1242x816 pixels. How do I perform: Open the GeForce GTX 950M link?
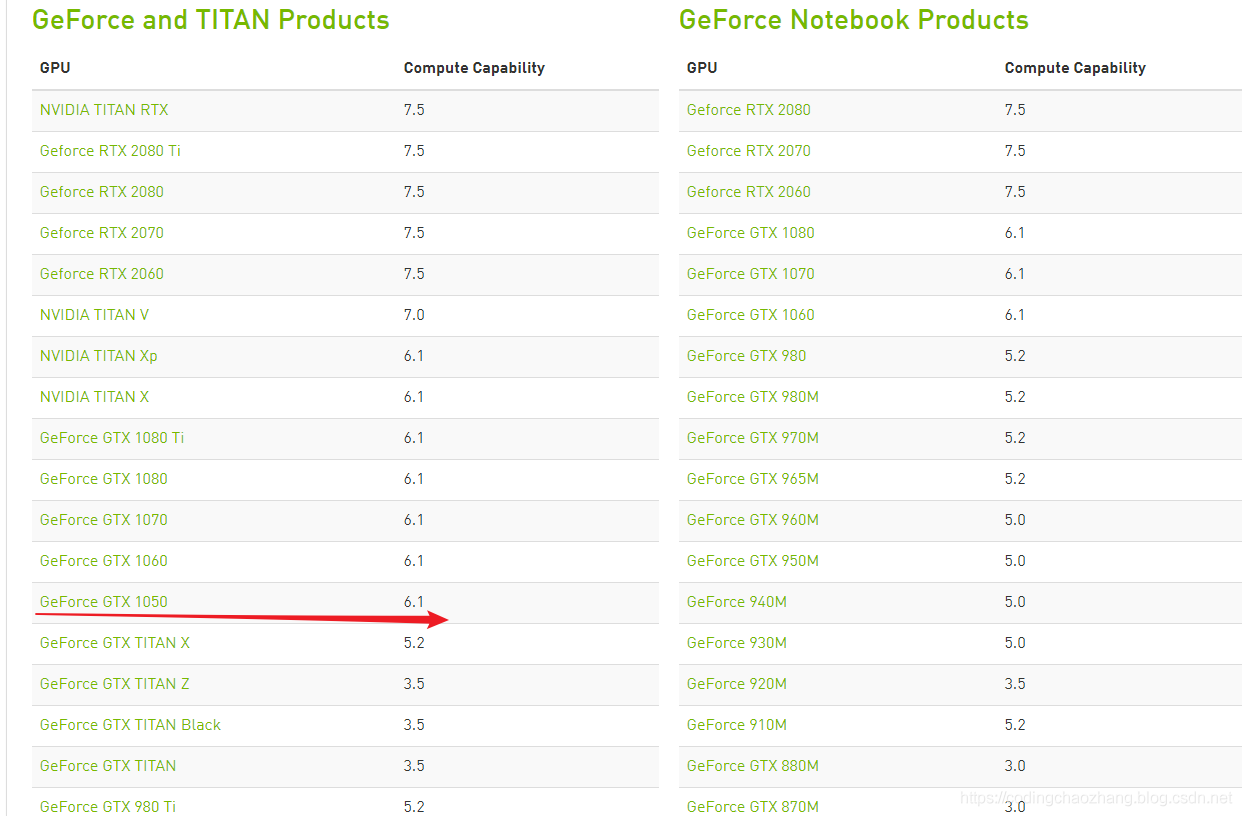click(752, 561)
